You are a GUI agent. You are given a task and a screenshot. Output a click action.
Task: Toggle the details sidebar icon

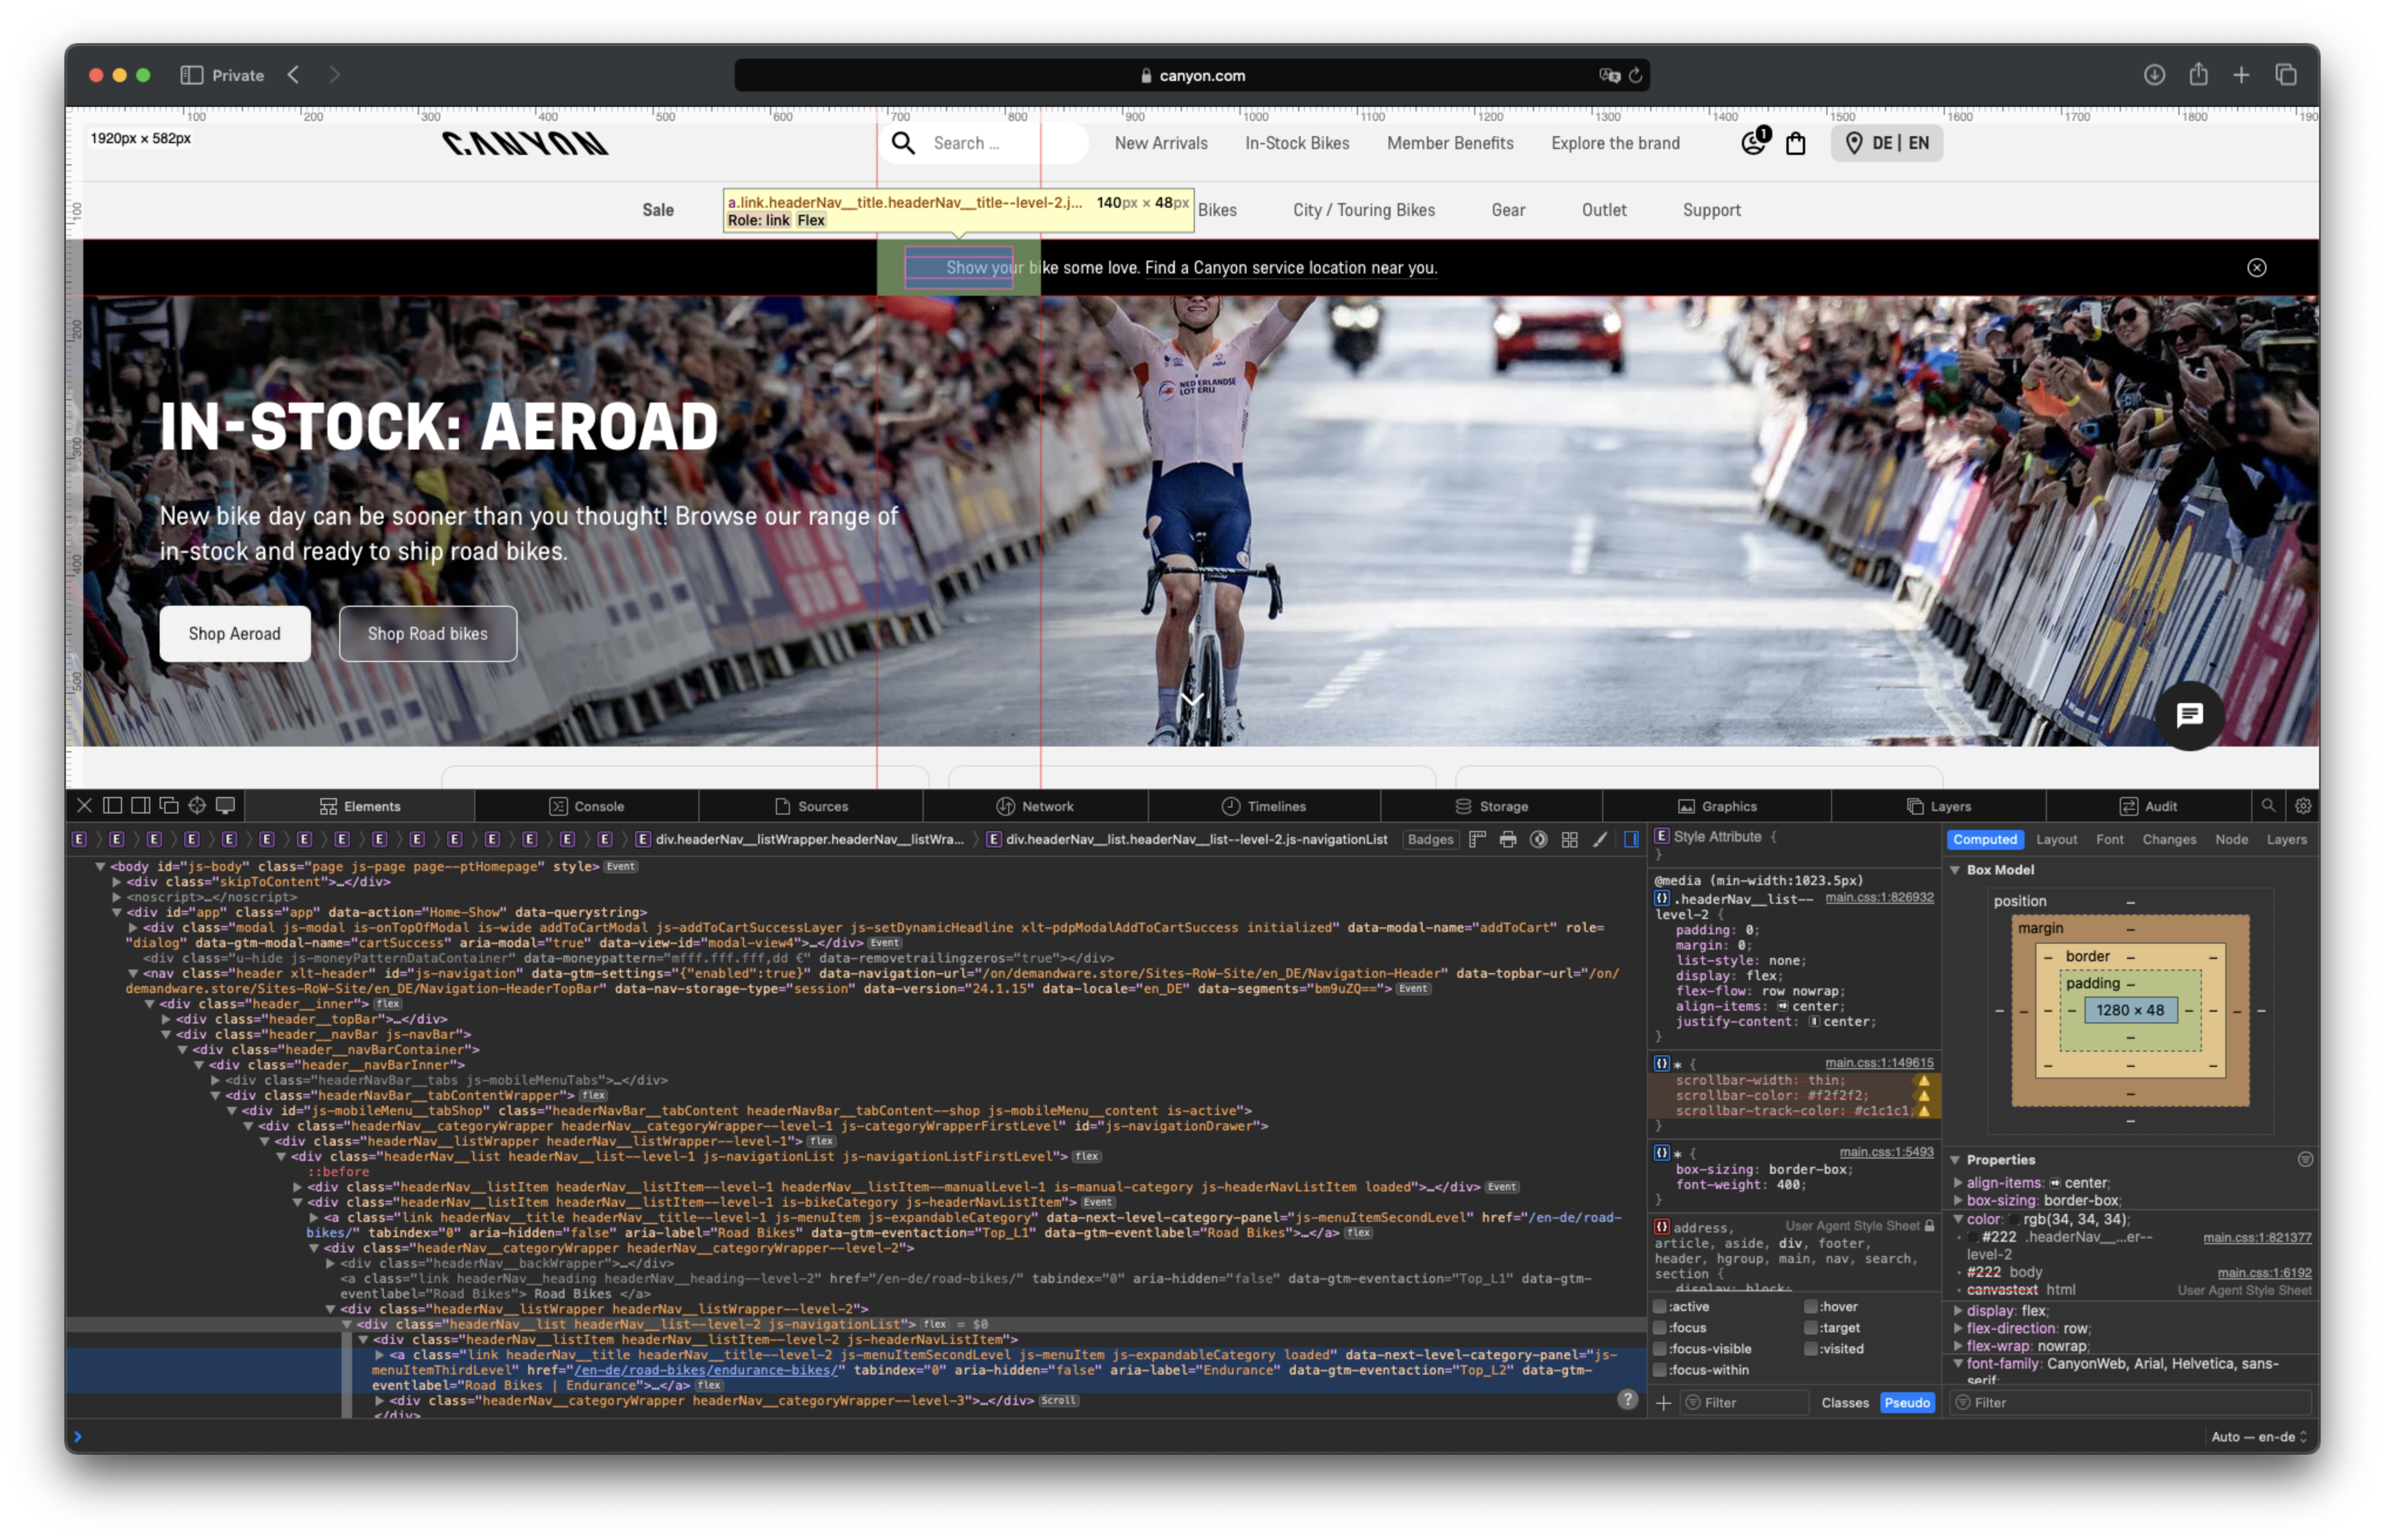pyautogui.click(x=1631, y=839)
